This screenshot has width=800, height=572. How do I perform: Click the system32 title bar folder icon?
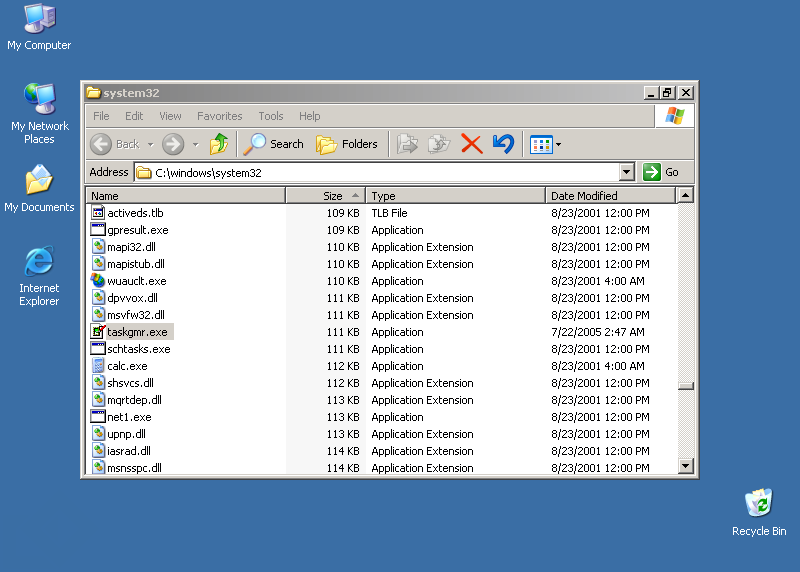[x=93, y=92]
